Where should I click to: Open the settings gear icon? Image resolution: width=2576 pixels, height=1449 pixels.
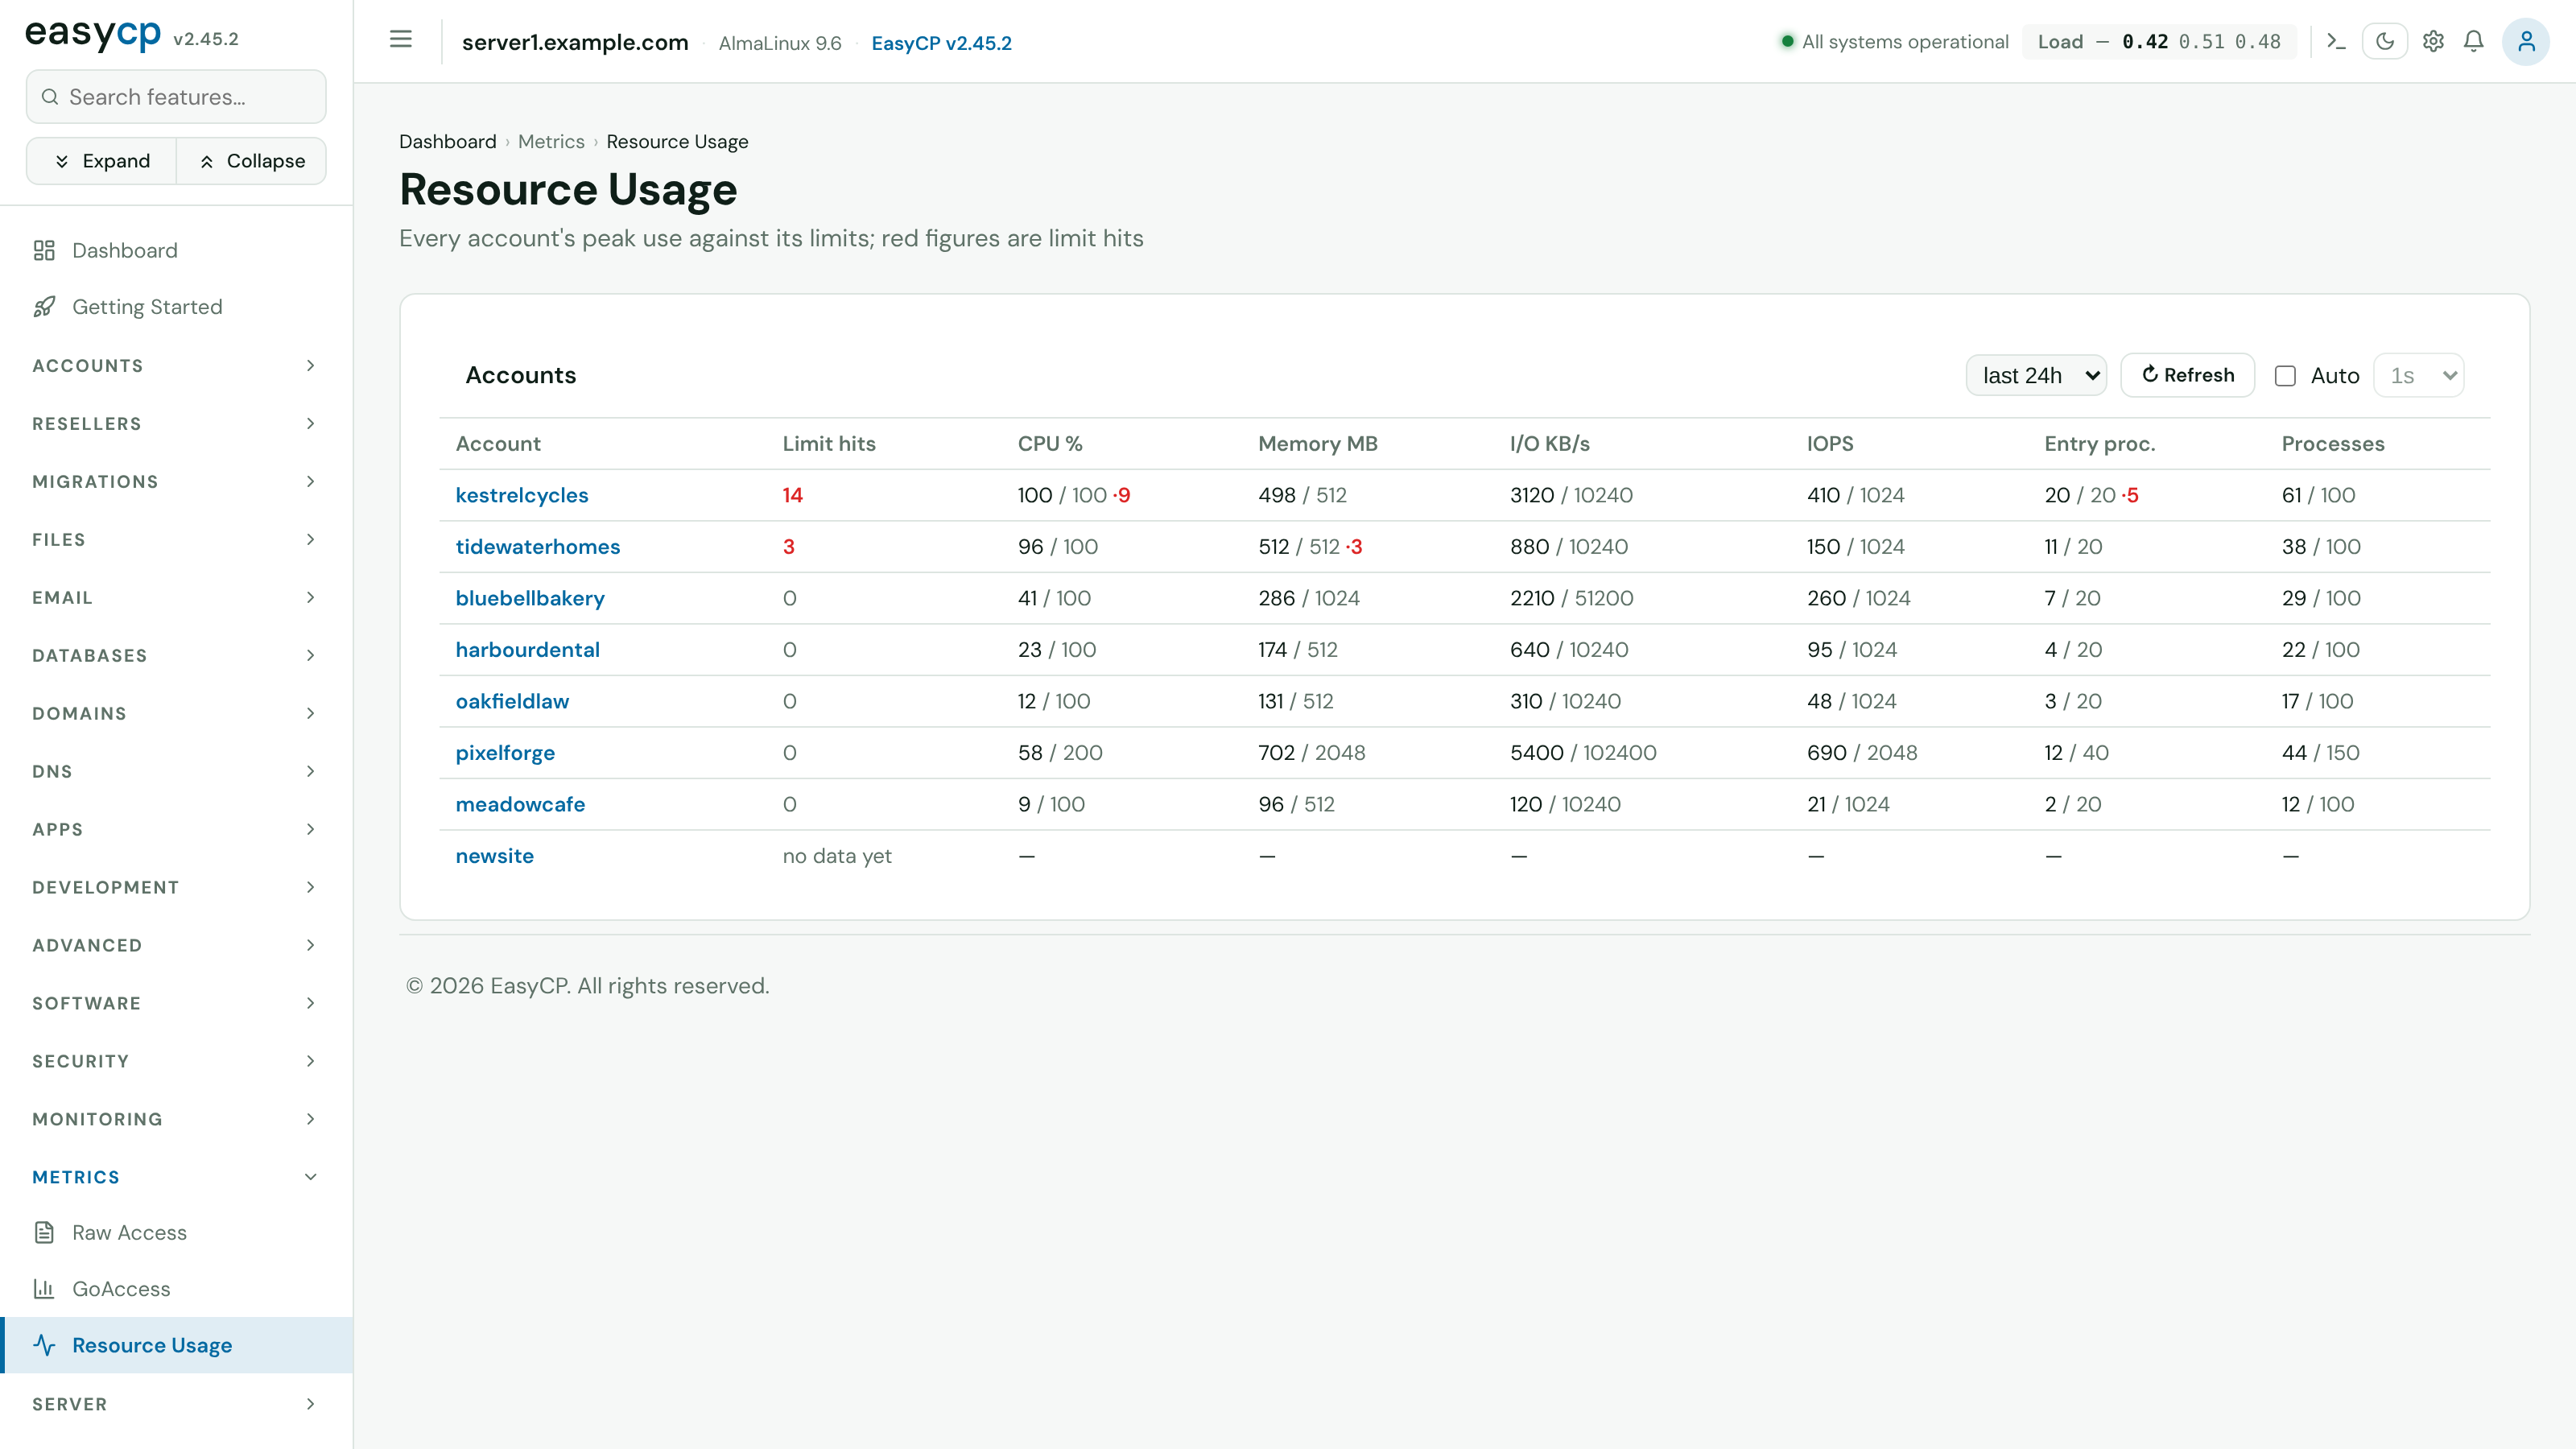(2433, 41)
